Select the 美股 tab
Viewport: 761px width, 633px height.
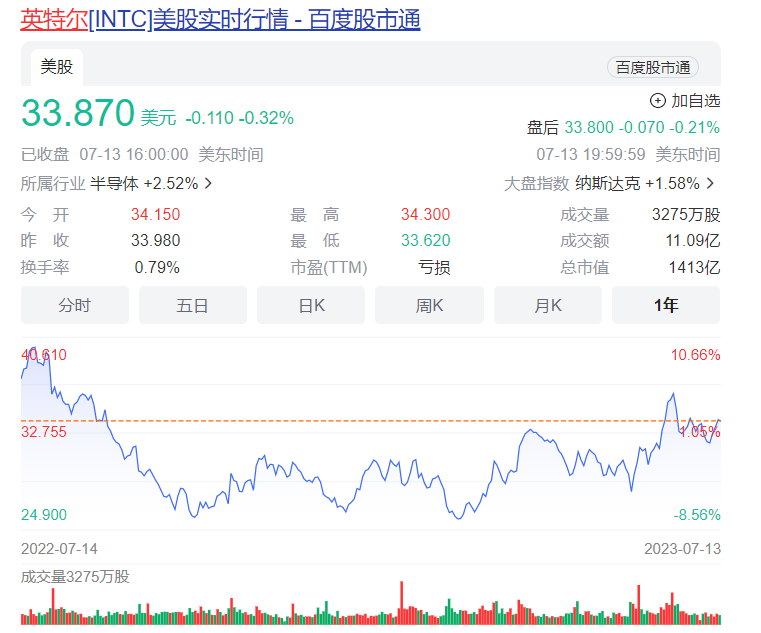[x=56, y=67]
